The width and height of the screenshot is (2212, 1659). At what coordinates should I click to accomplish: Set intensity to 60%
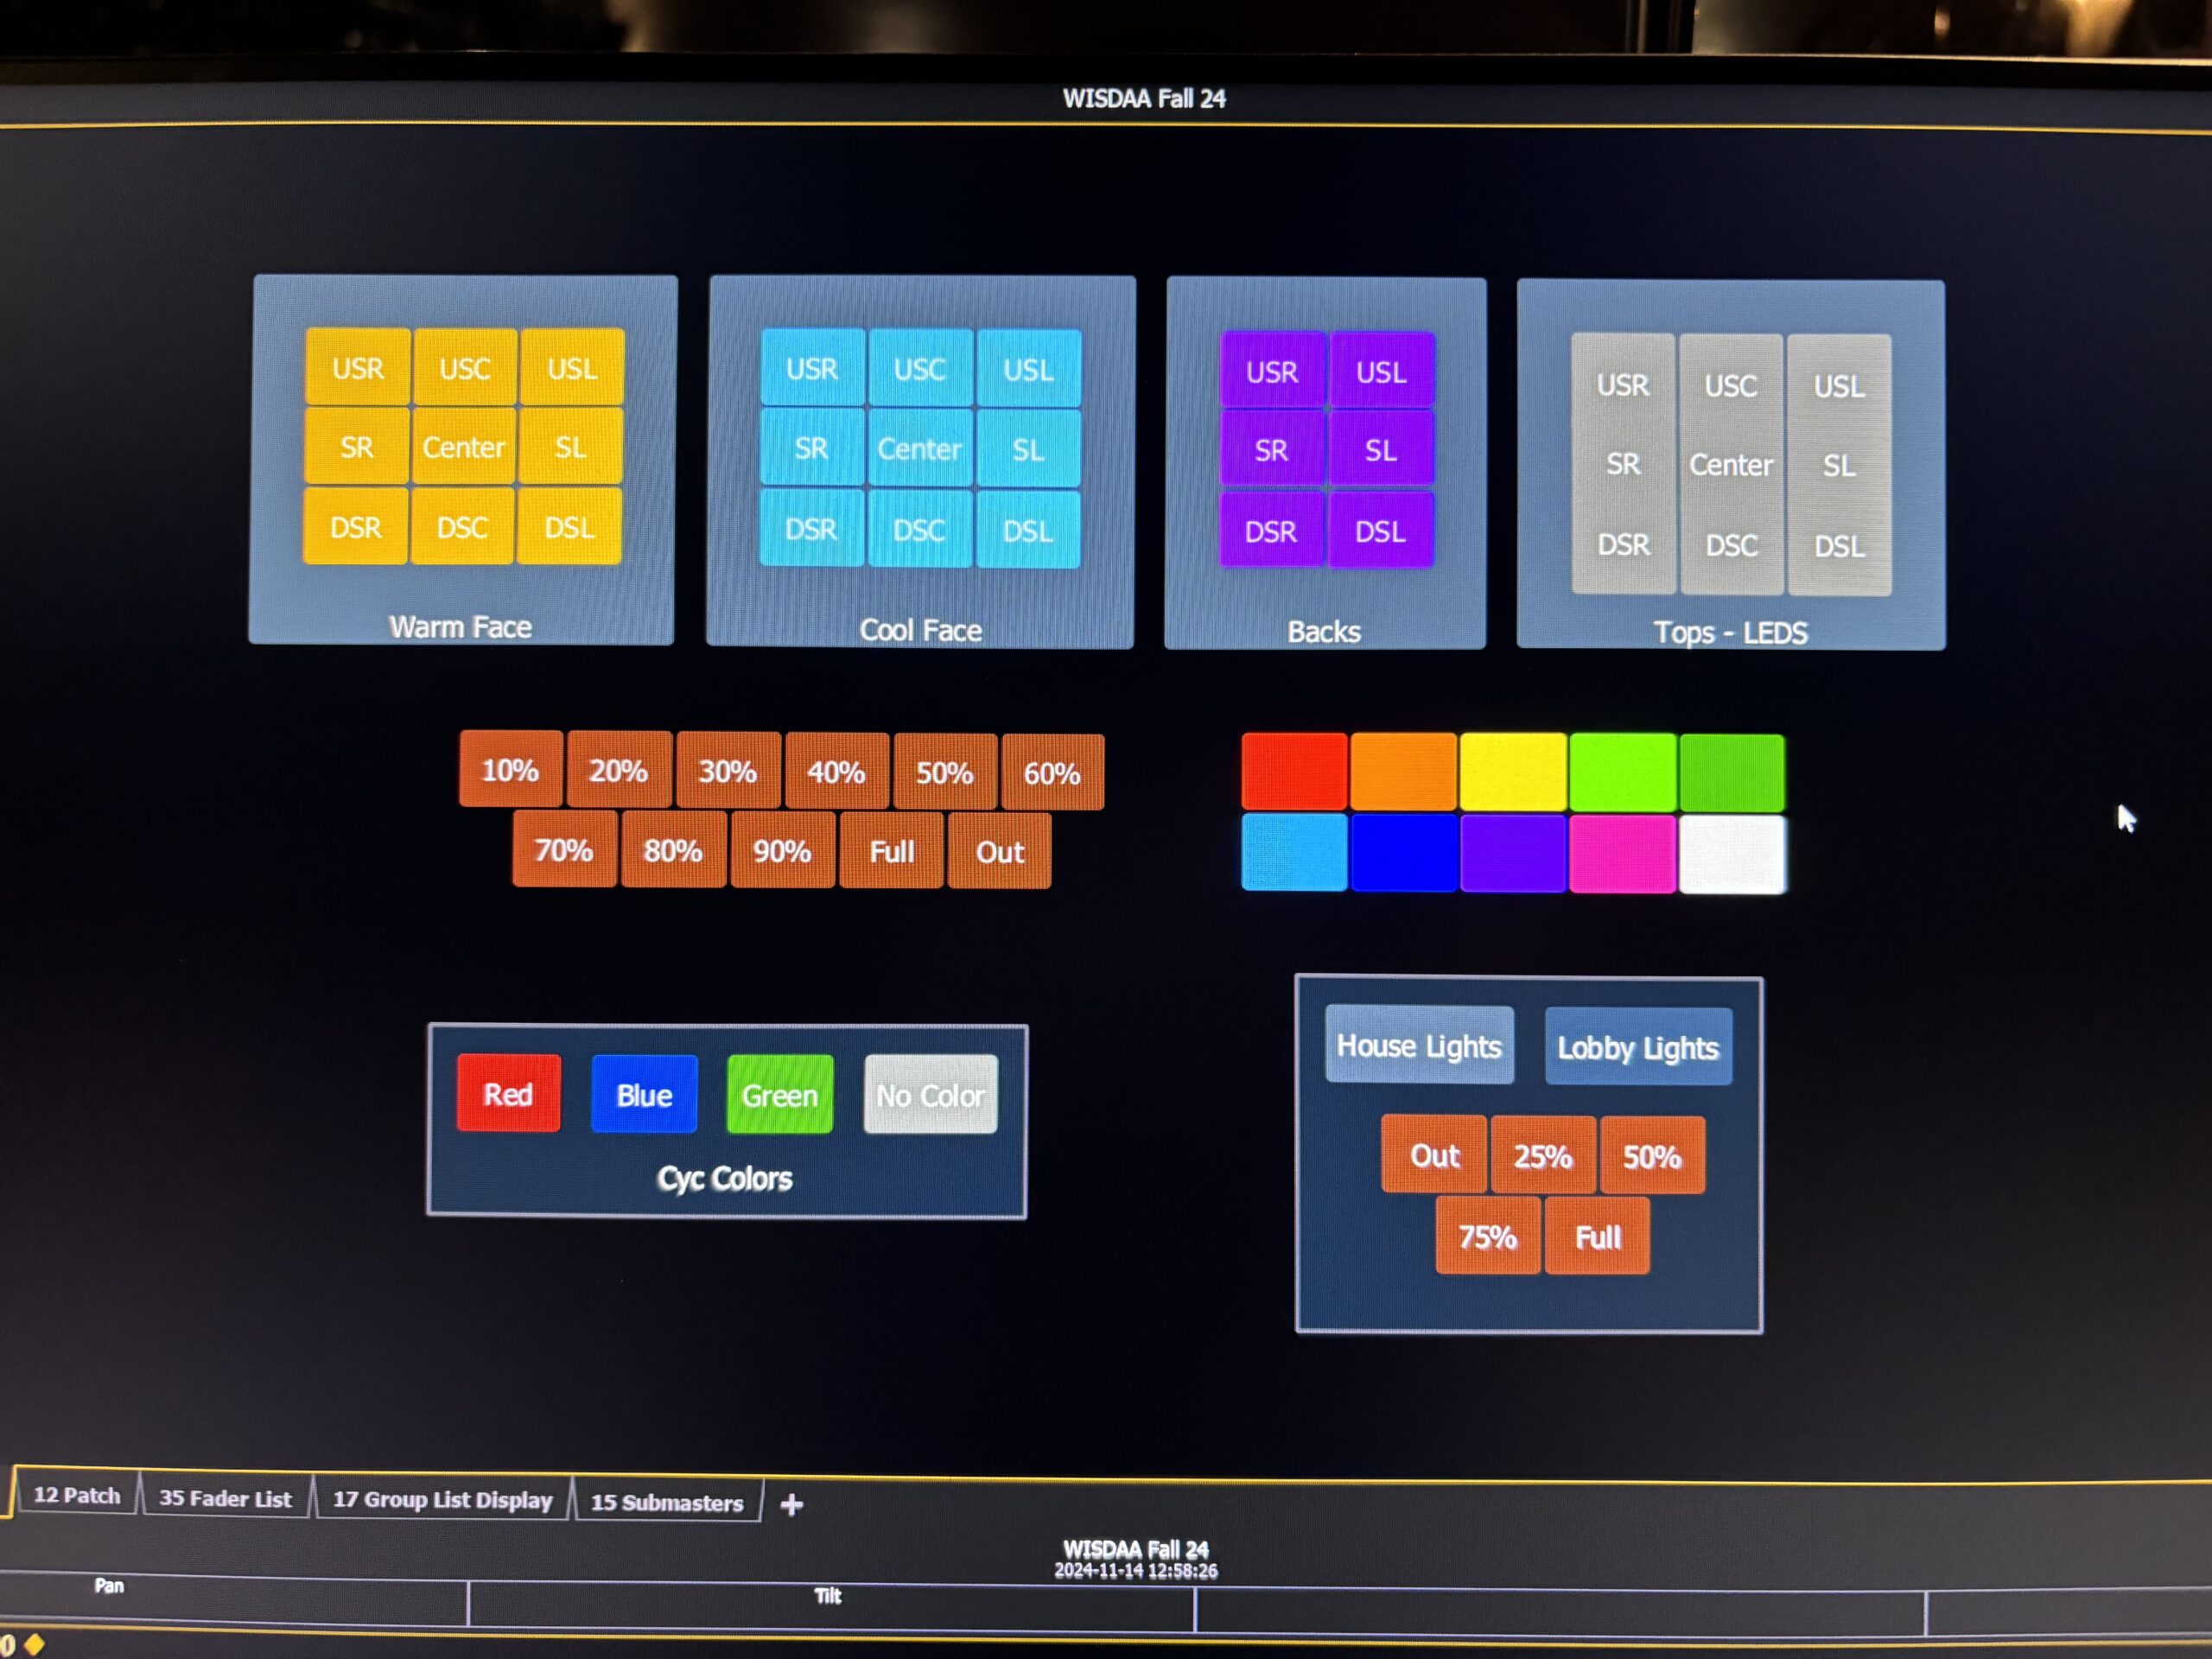(1052, 773)
